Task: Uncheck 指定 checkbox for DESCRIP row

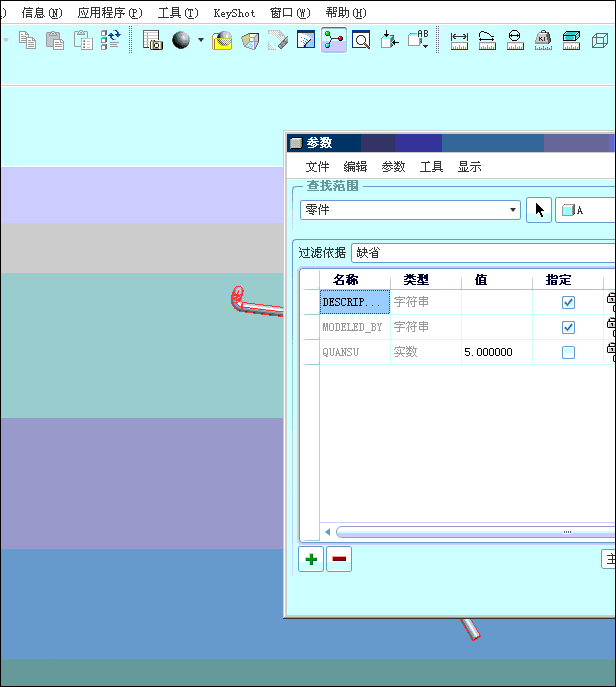Action: point(568,302)
